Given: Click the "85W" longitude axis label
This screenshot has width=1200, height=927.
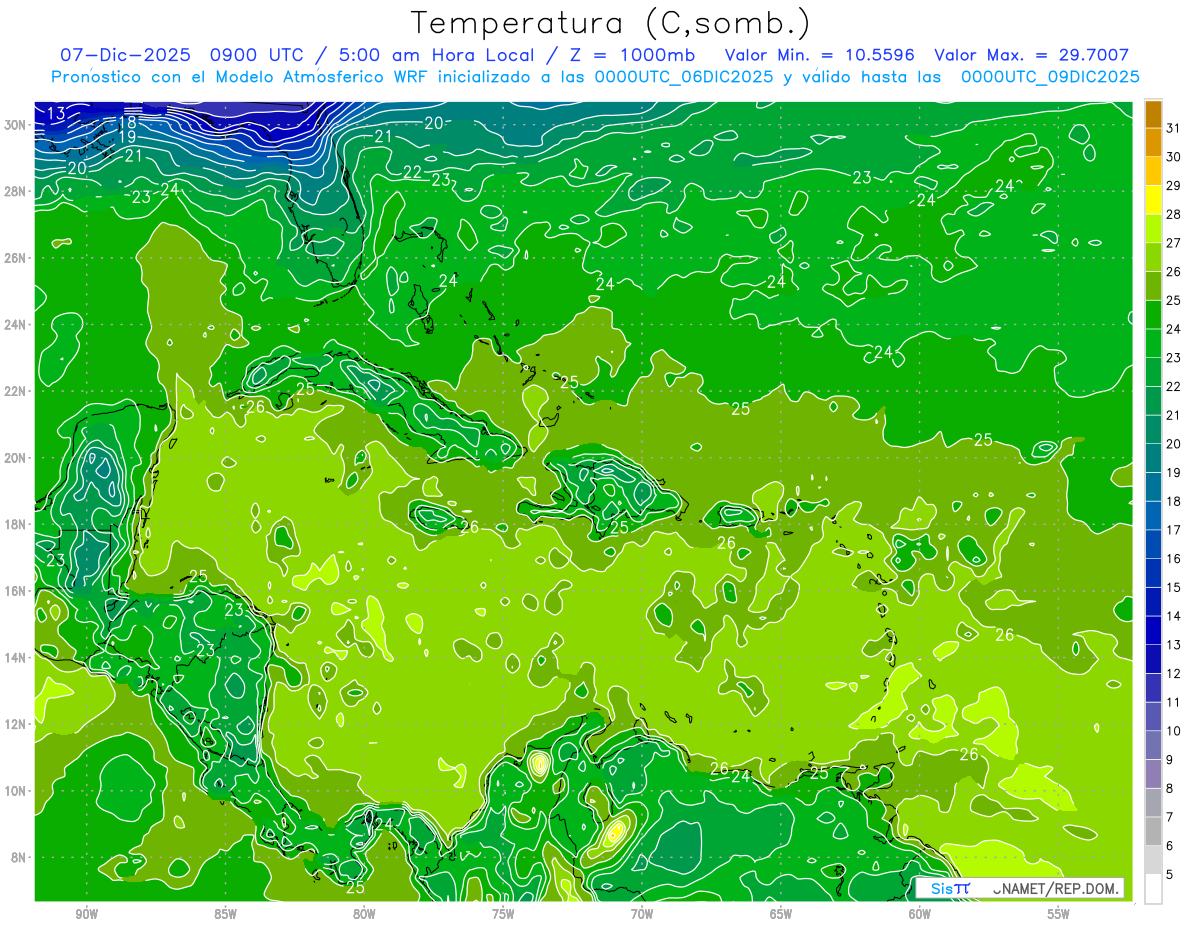Looking at the screenshot, I should point(226,914).
